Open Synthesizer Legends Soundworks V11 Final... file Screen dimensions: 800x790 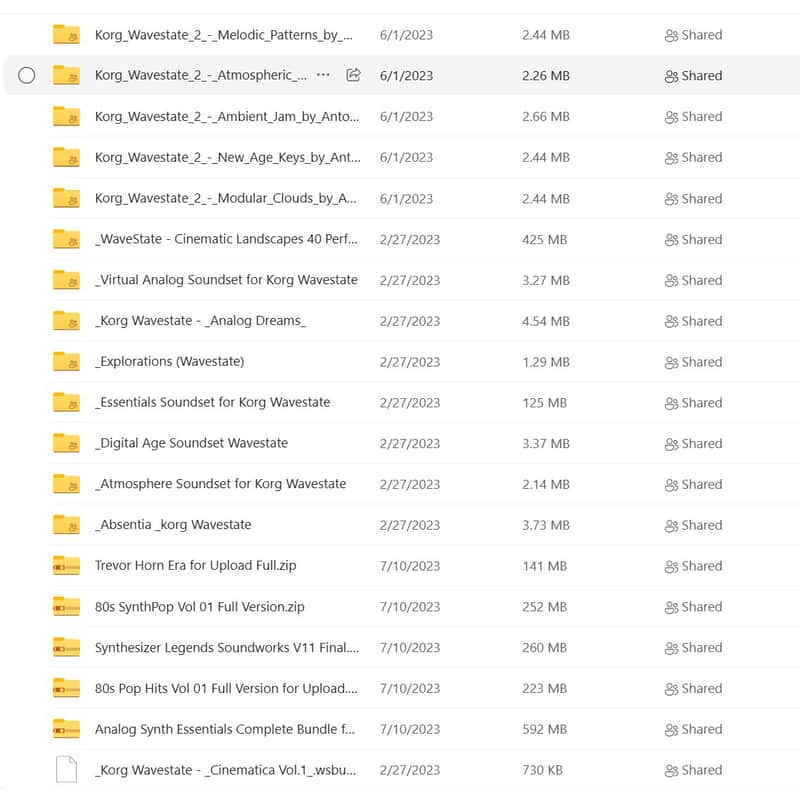[x=227, y=648]
